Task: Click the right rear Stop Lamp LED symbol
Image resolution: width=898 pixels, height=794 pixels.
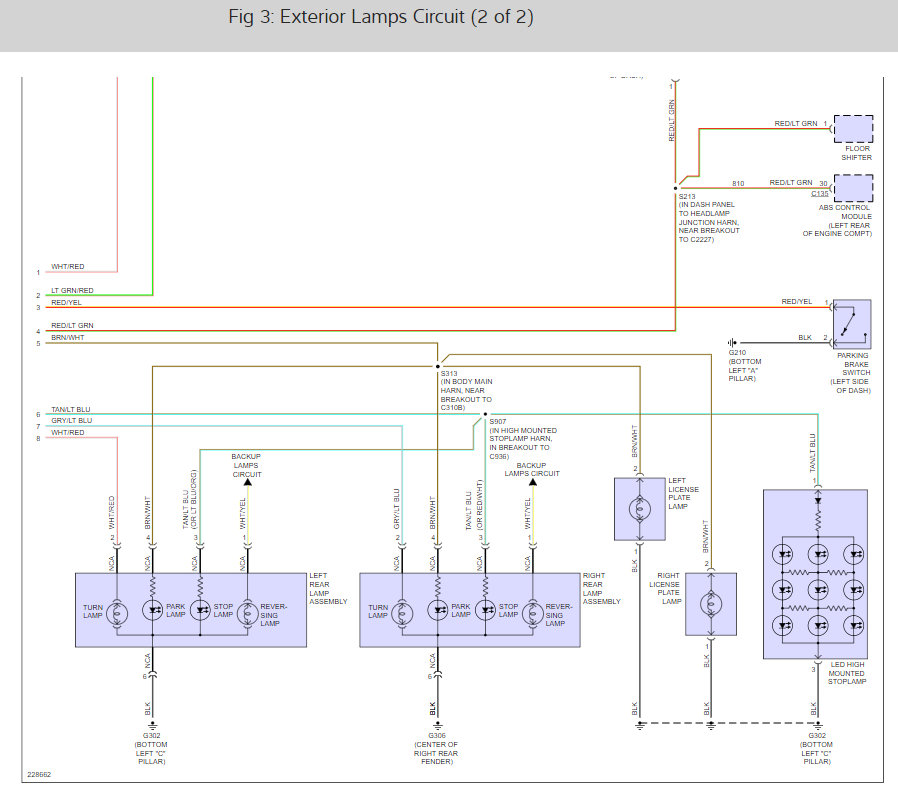Action: click(x=485, y=610)
